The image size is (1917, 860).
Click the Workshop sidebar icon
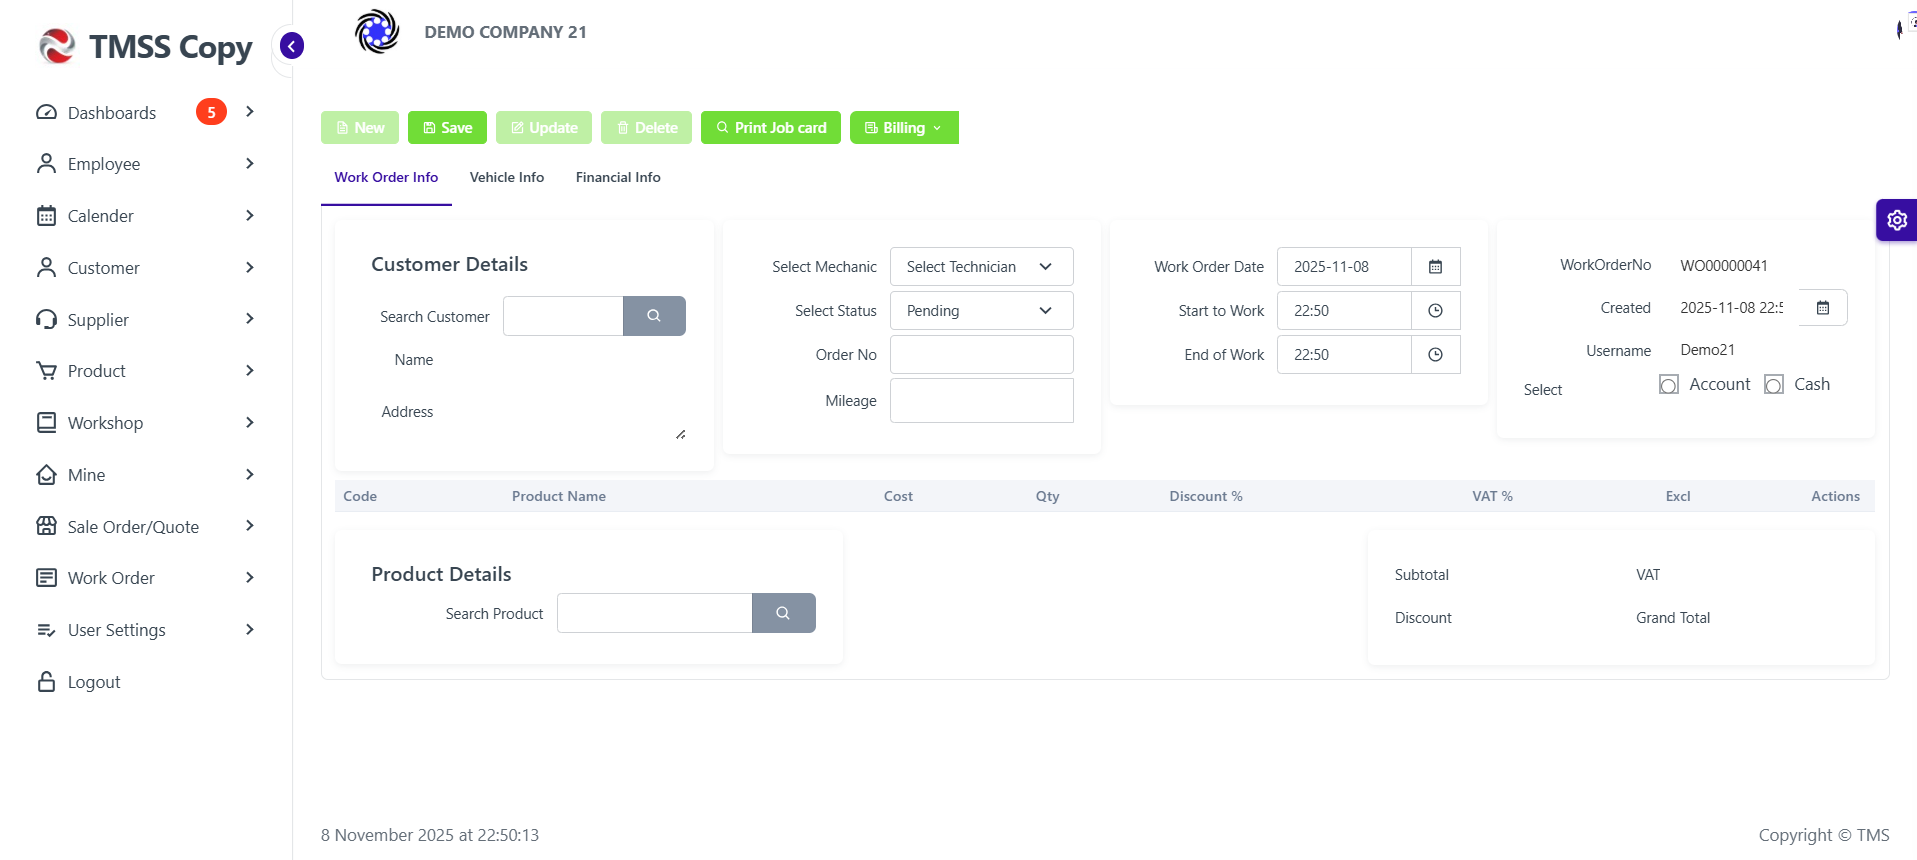click(x=46, y=422)
